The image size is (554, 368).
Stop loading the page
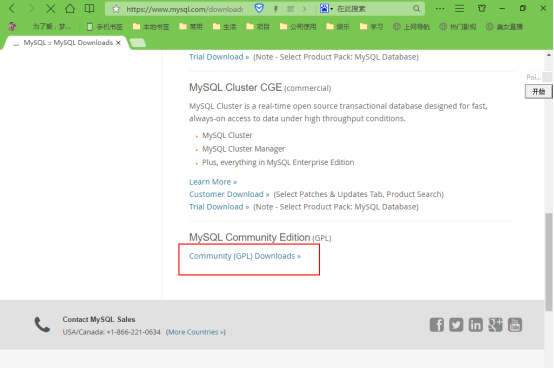pyautogui.click(x=51, y=8)
